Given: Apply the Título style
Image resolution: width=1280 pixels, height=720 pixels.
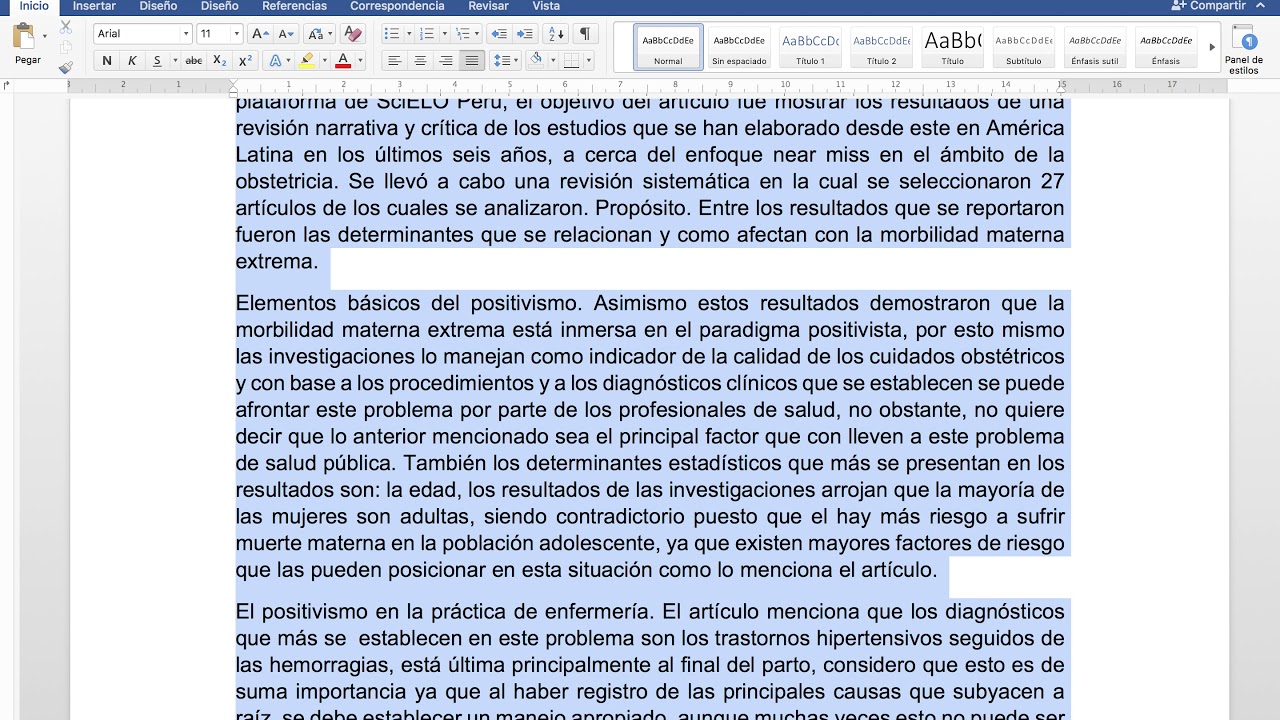Looking at the screenshot, I should [x=952, y=47].
